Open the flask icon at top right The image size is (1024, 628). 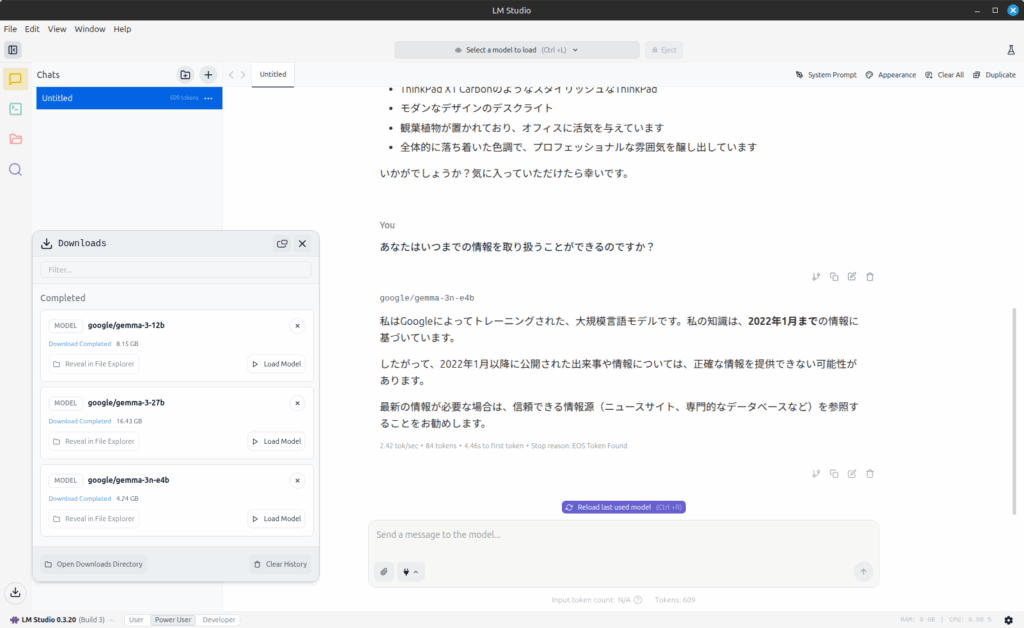pyautogui.click(x=1010, y=50)
